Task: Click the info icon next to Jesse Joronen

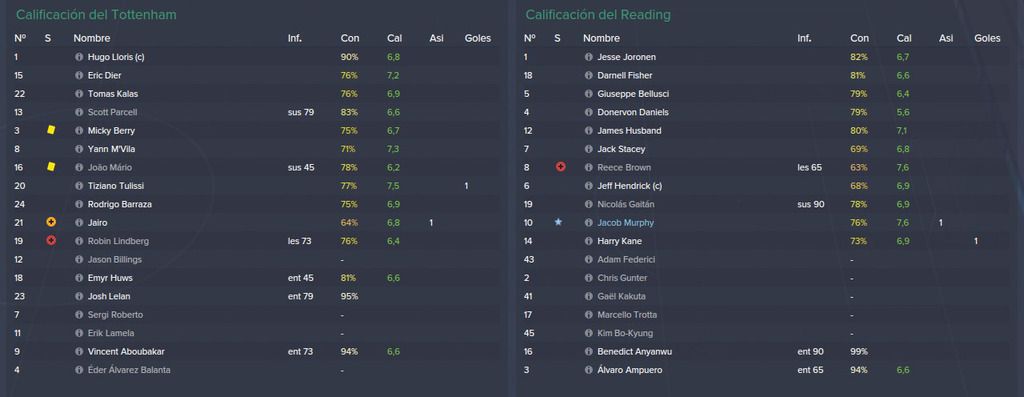Action: click(x=588, y=57)
